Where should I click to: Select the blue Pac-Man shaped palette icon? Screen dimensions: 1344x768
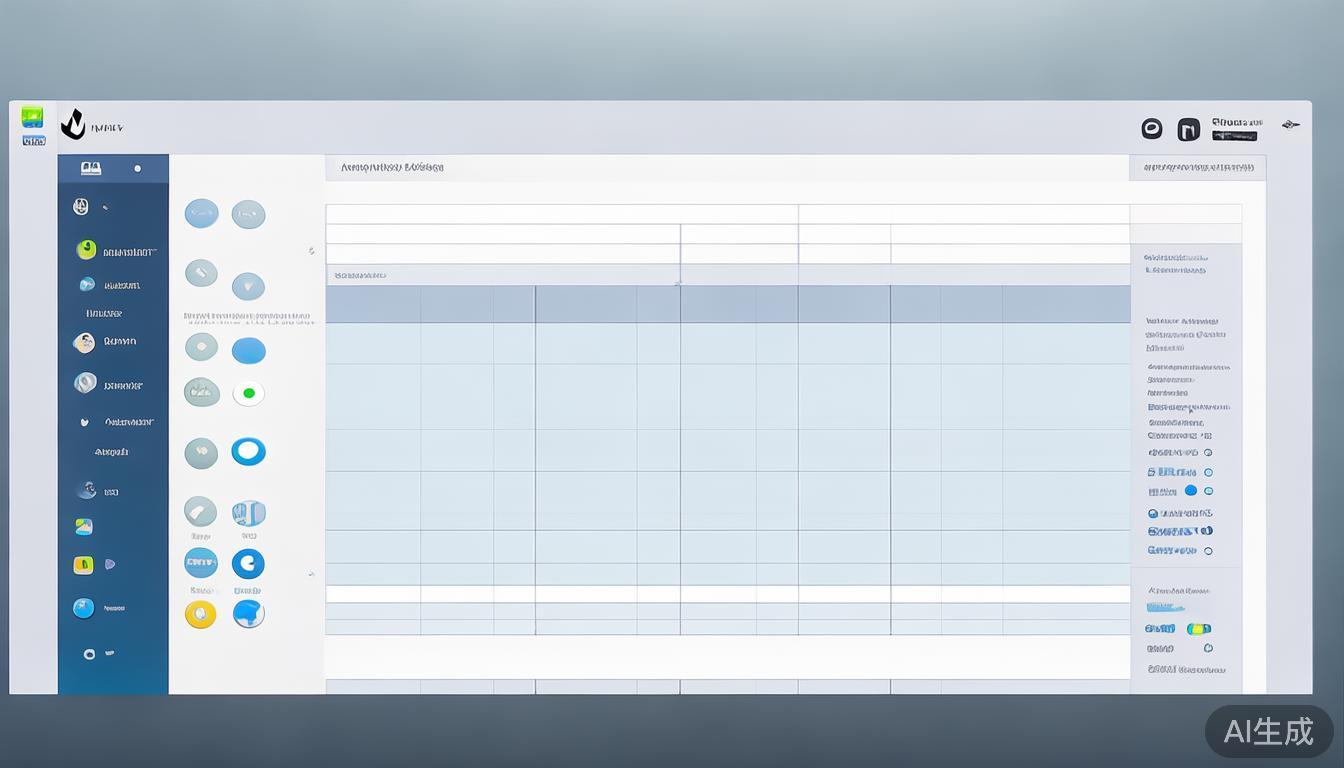pos(248,564)
